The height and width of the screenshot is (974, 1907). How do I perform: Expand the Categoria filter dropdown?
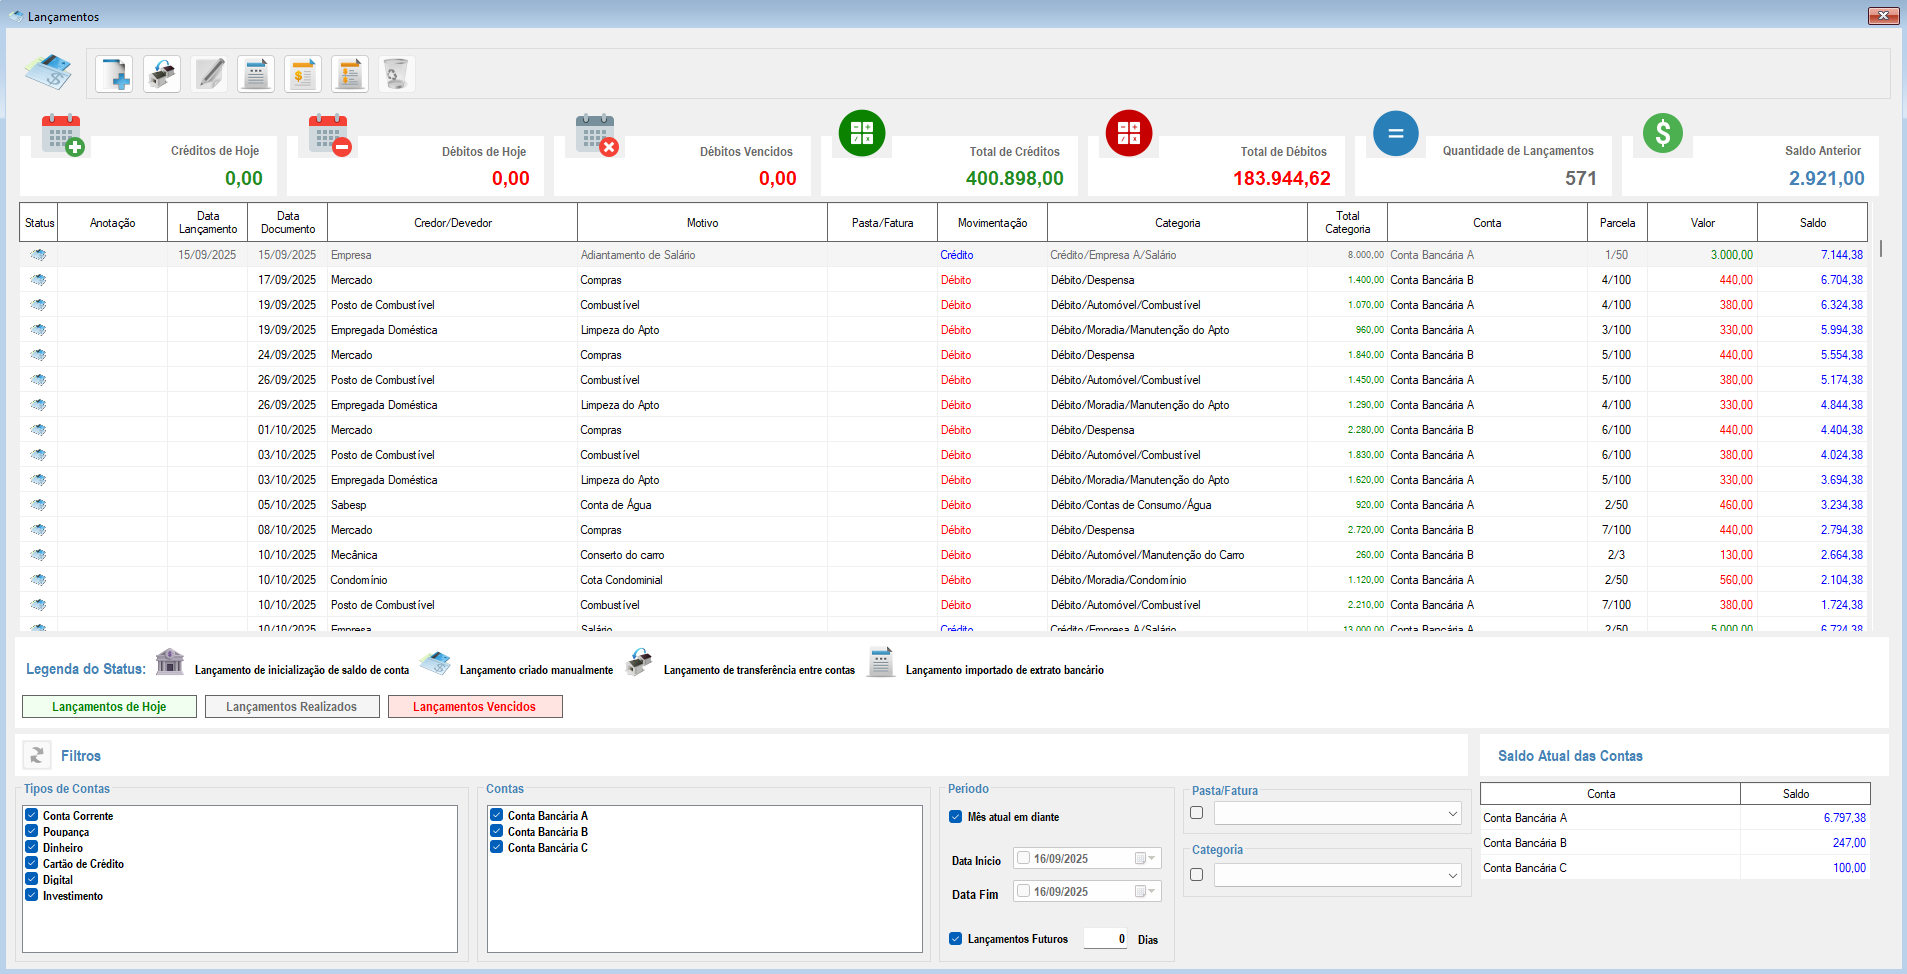pos(1452,876)
